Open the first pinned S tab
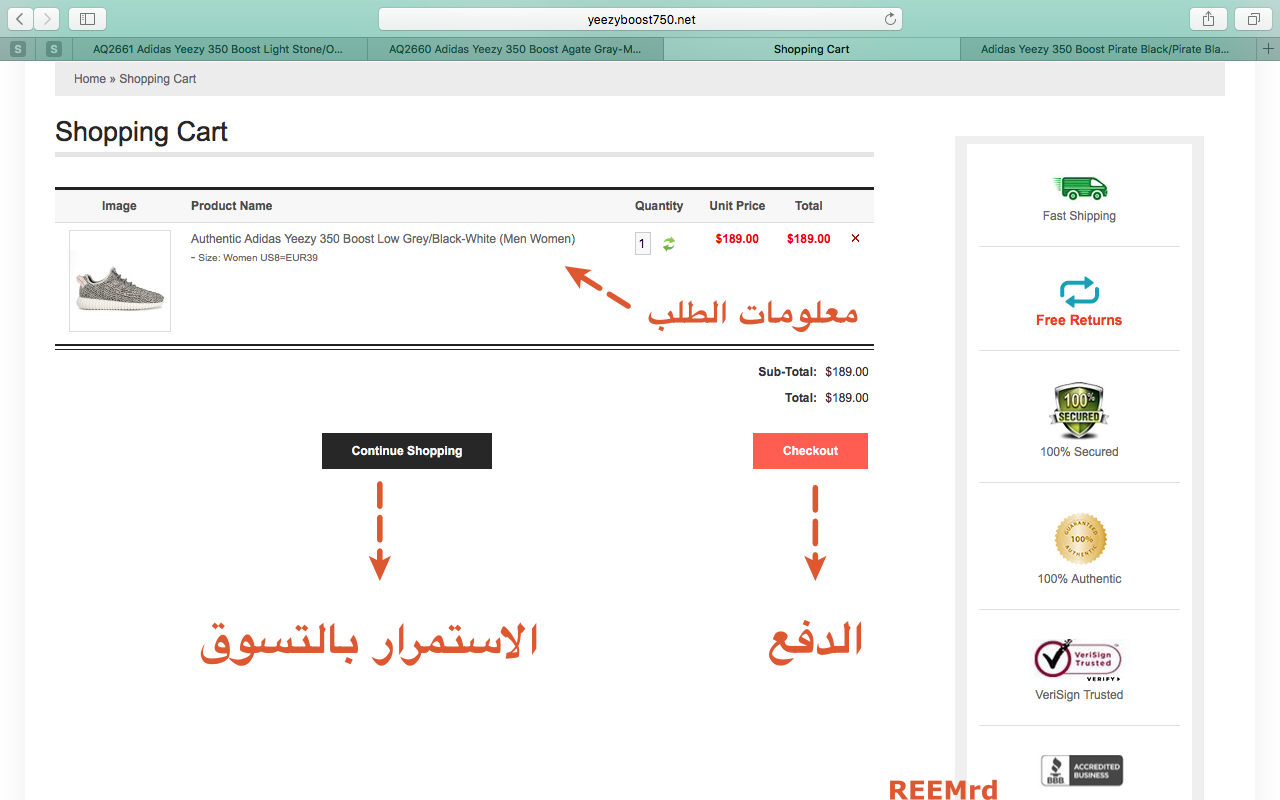The width and height of the screenshot is (1280, 800). pos(18,49)
